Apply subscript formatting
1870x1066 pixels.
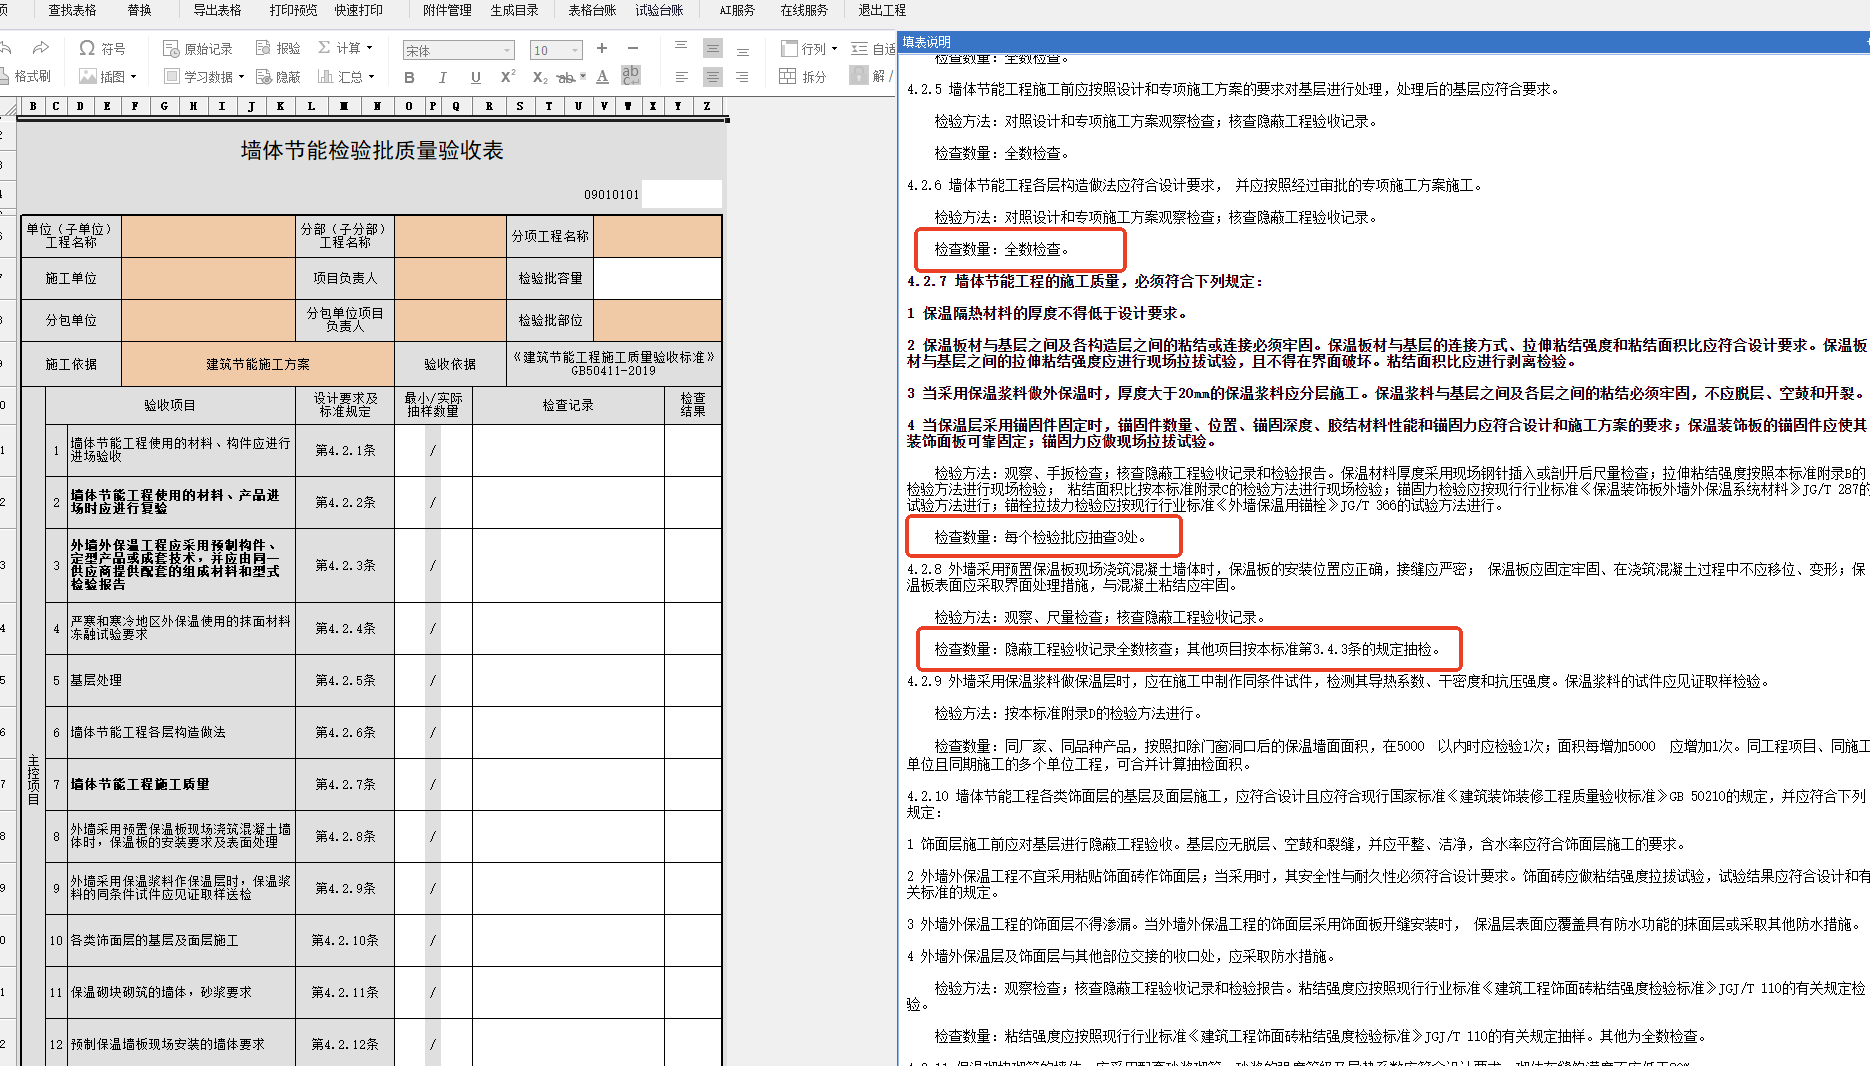(540, 76)
